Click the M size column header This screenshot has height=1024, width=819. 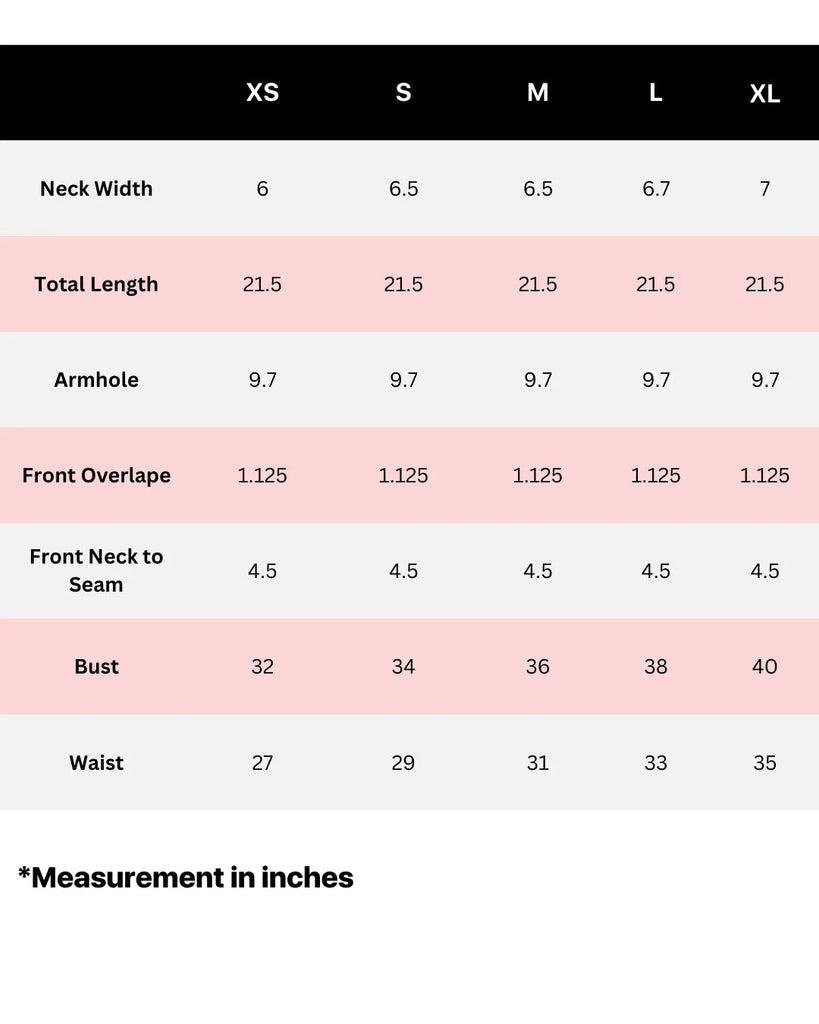click(x=538, y=93)
